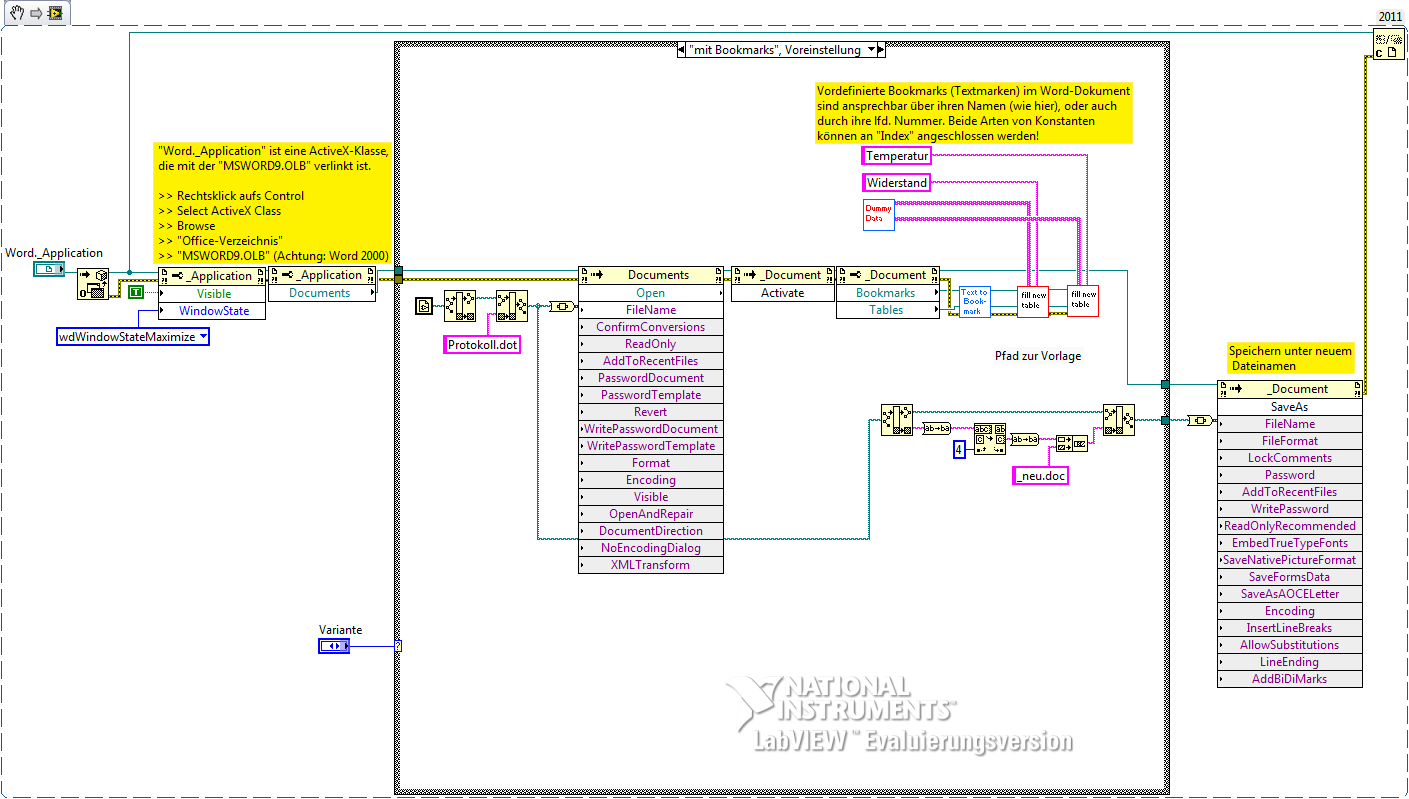Select the Widerstand string constant
This screenshot has width=1409, height=799.
tap(896, 183)
